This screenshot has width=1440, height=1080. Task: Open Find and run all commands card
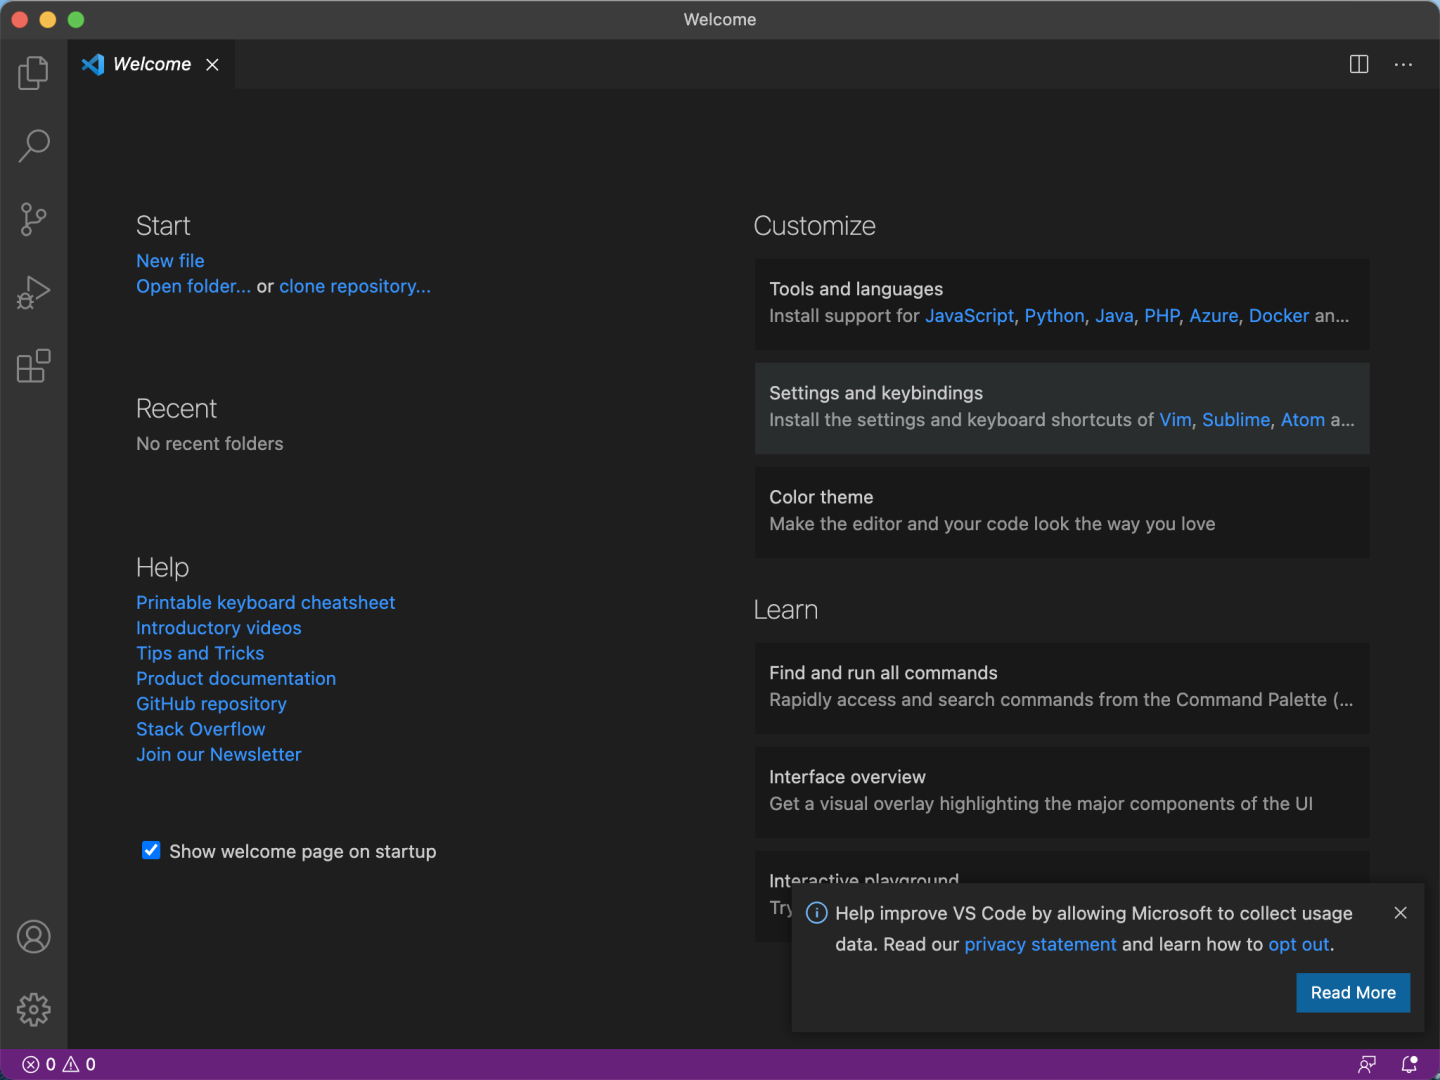pyautogui.click(x=1062, y=688)
